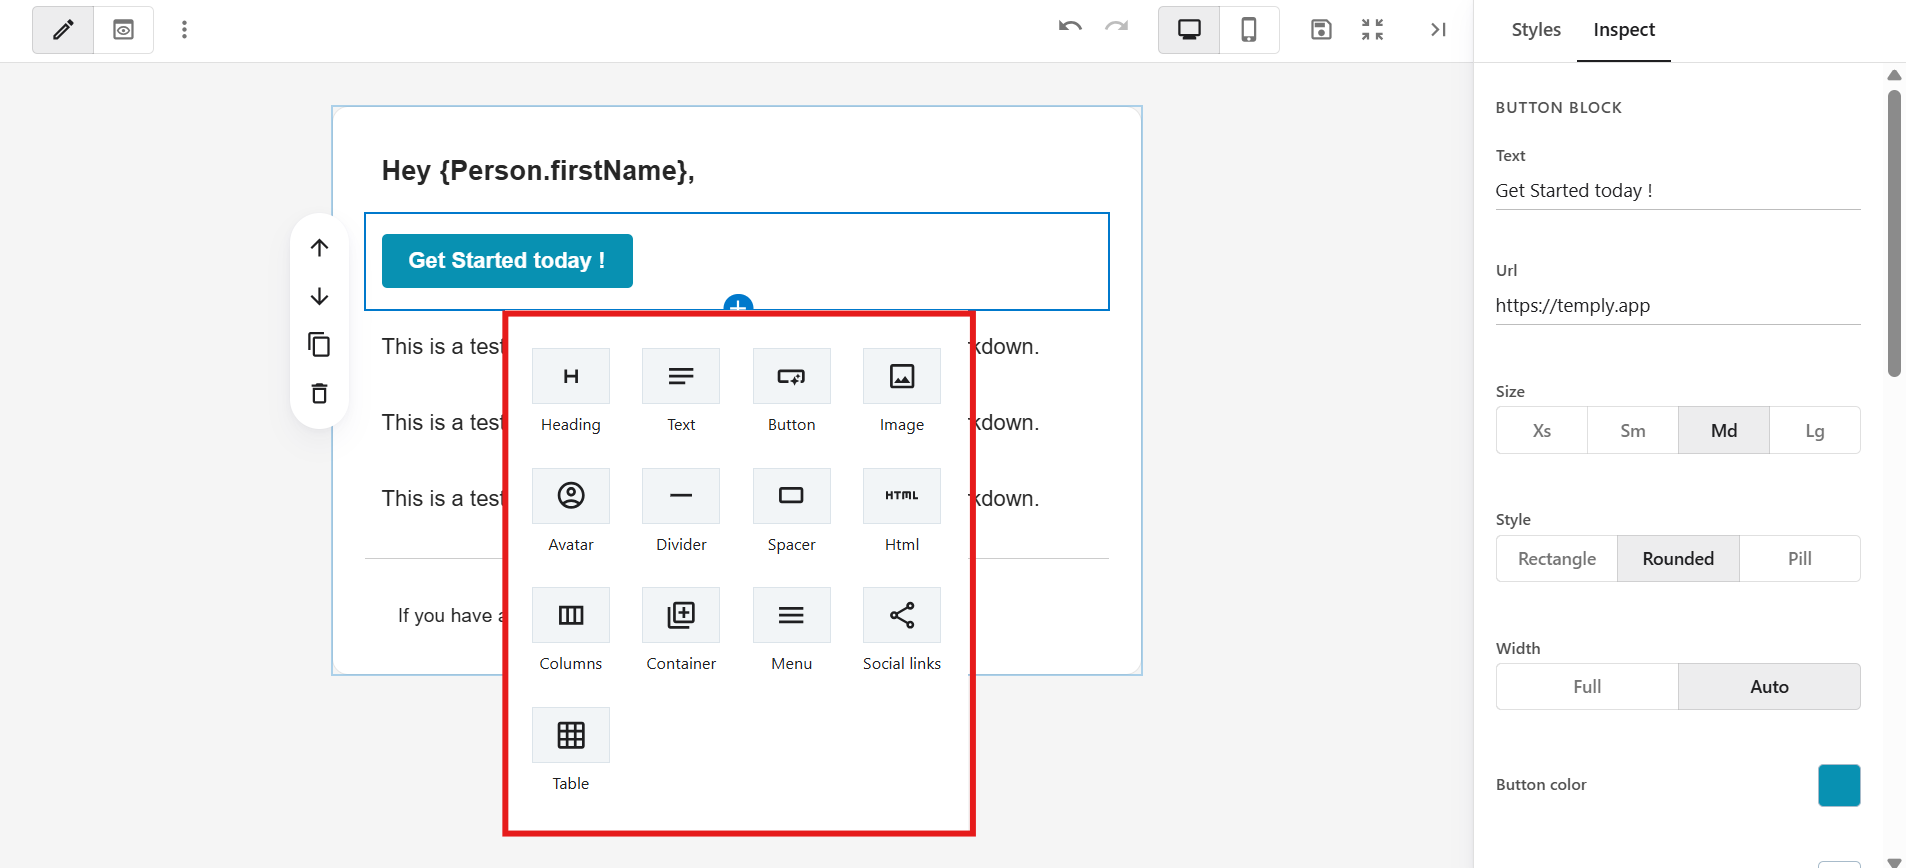Click the collapse fullscreen arrows icon
This screenshot has height=868, width=1906.
1372,30
